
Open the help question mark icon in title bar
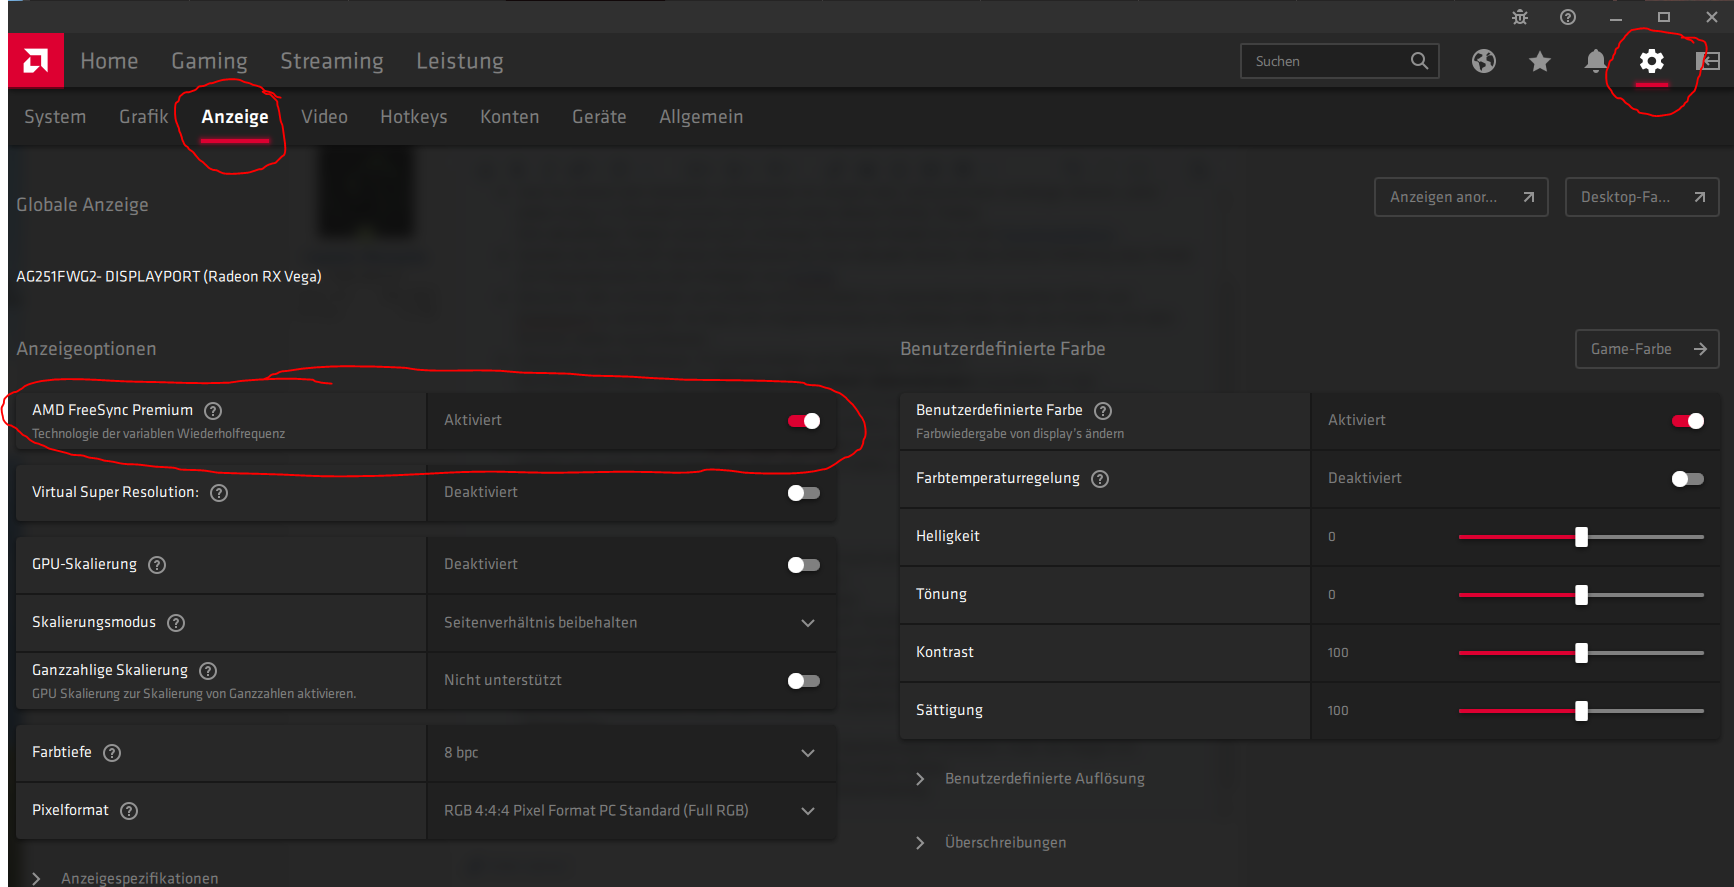click(1568, 17)
